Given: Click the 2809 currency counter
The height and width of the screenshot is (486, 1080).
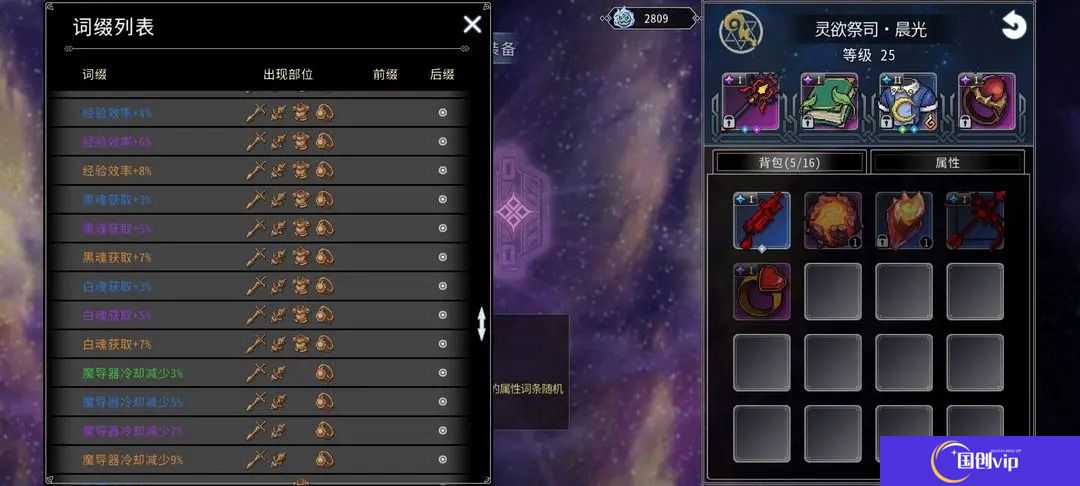Looking at the screenshot, I should pos(652,19).
